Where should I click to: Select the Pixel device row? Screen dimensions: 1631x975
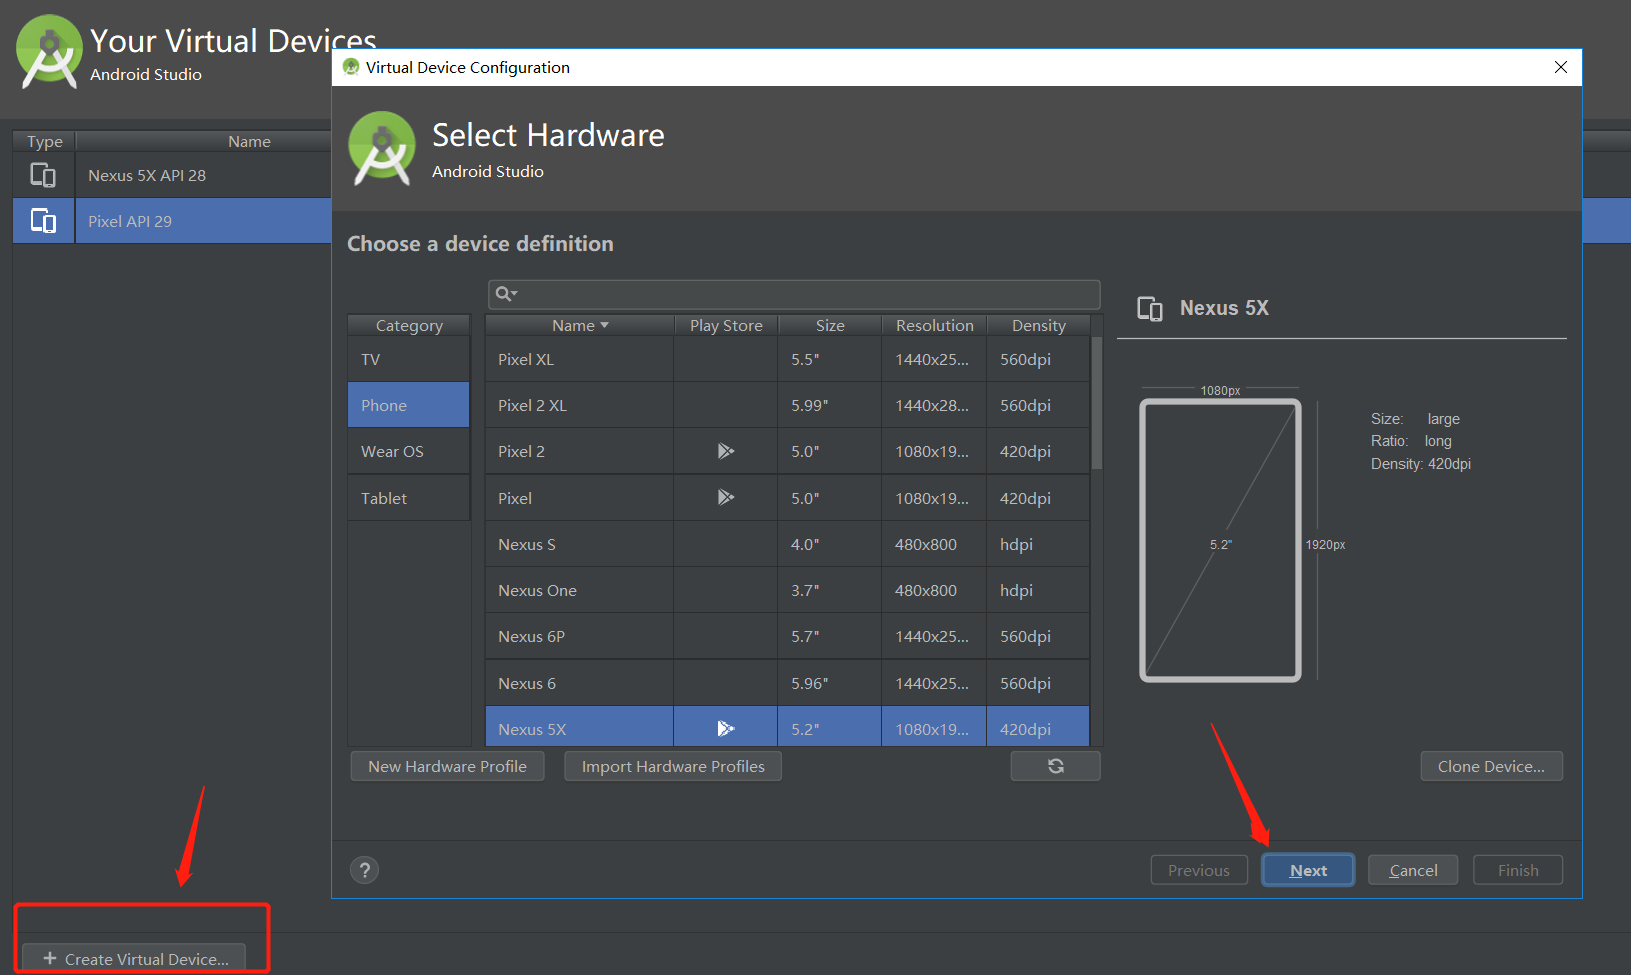pos(787,498)
